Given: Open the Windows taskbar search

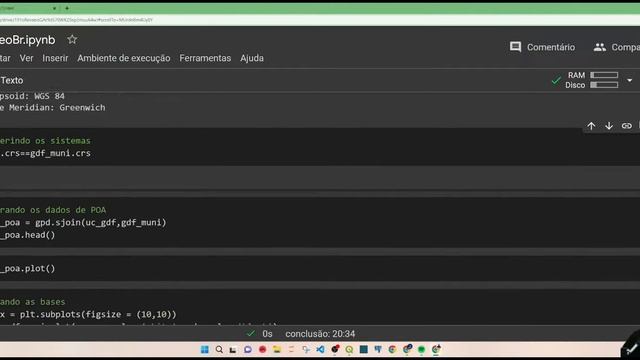Looking at the screenshot, I should pyautogui.click(x=219, y=349).
